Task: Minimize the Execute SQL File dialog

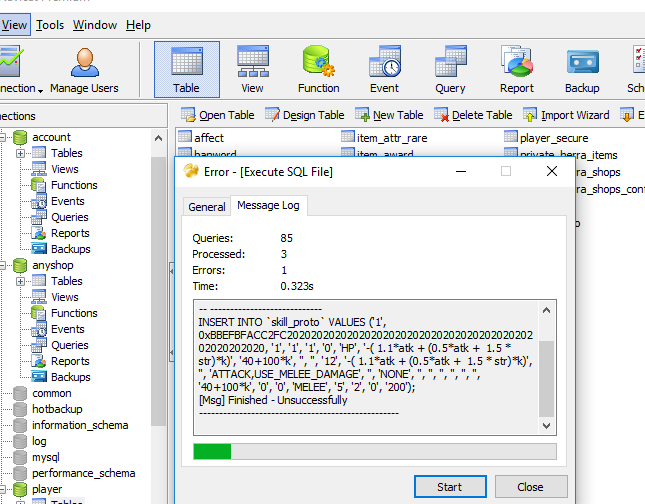Action: 461,171
